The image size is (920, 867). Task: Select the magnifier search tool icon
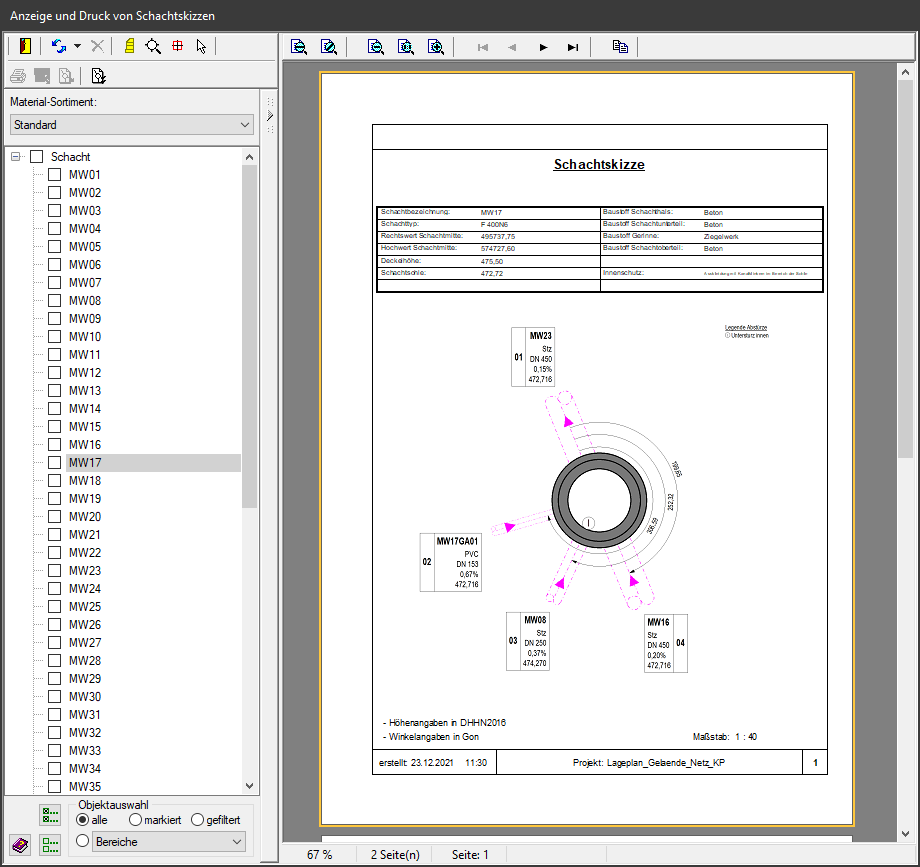point(153,46)
